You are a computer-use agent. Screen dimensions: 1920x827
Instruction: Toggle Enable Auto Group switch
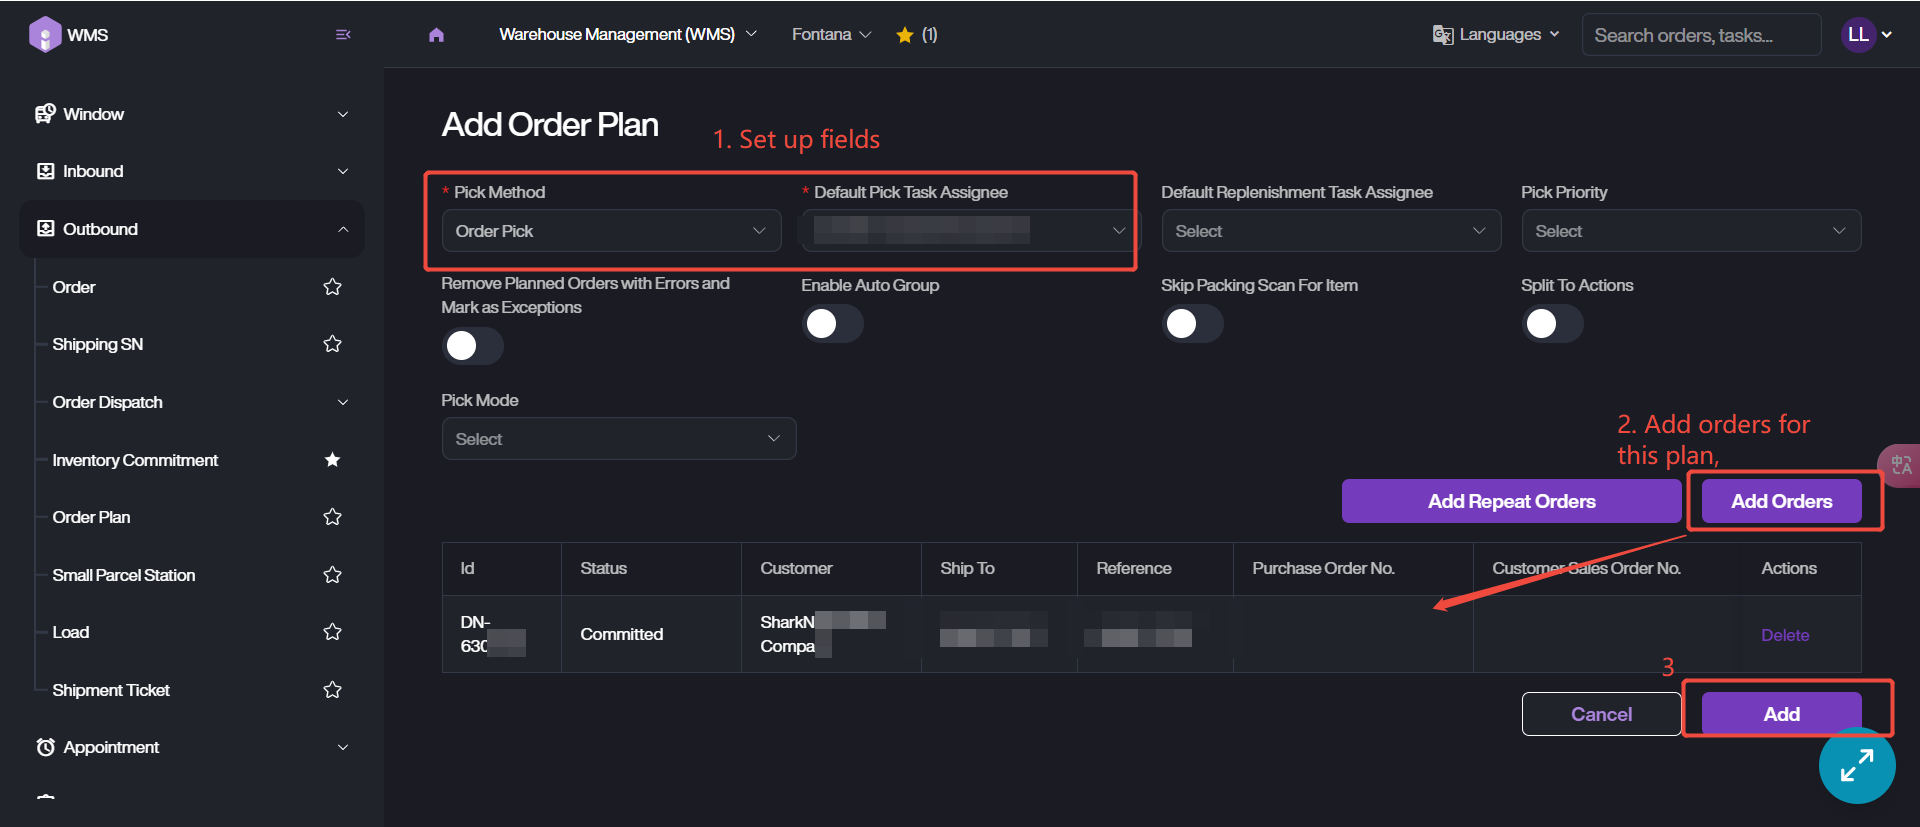point(833,323)
